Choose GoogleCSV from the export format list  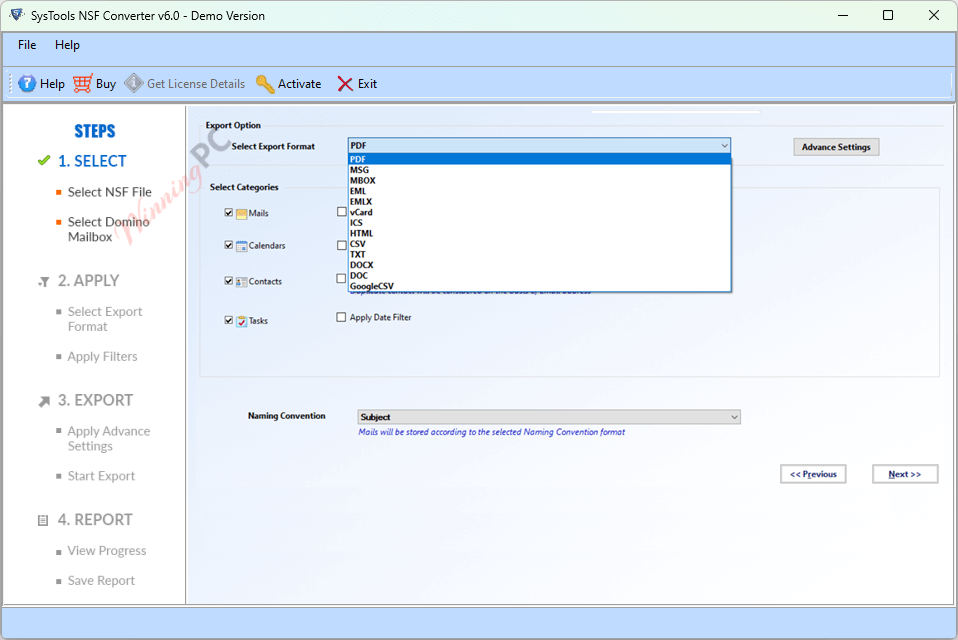point(539,286)
